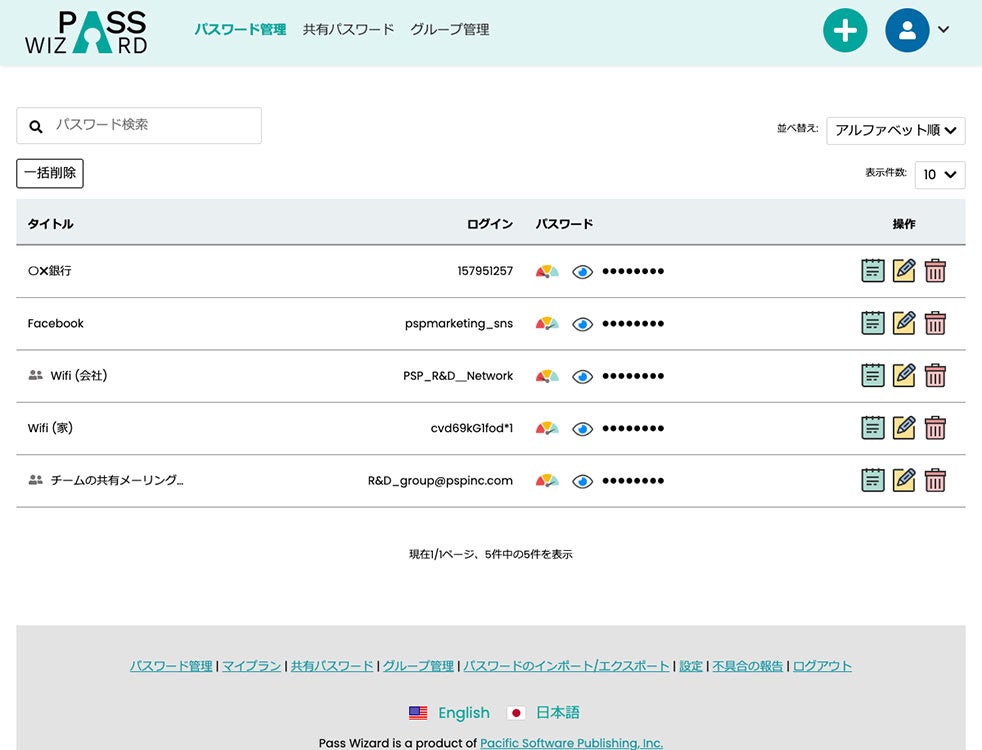Go to グループ管理 tab
The height and width of the screenshot is (750, 982).
[449, 30]
